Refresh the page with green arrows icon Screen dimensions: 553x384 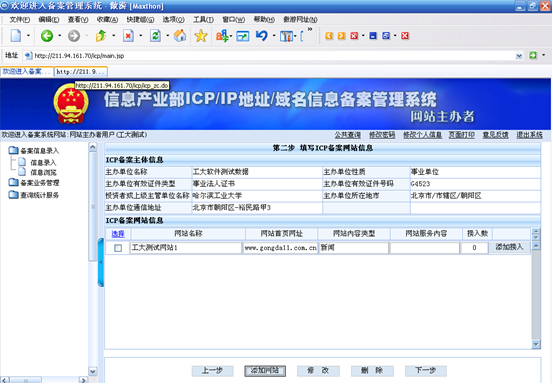[x=155, y=36]
